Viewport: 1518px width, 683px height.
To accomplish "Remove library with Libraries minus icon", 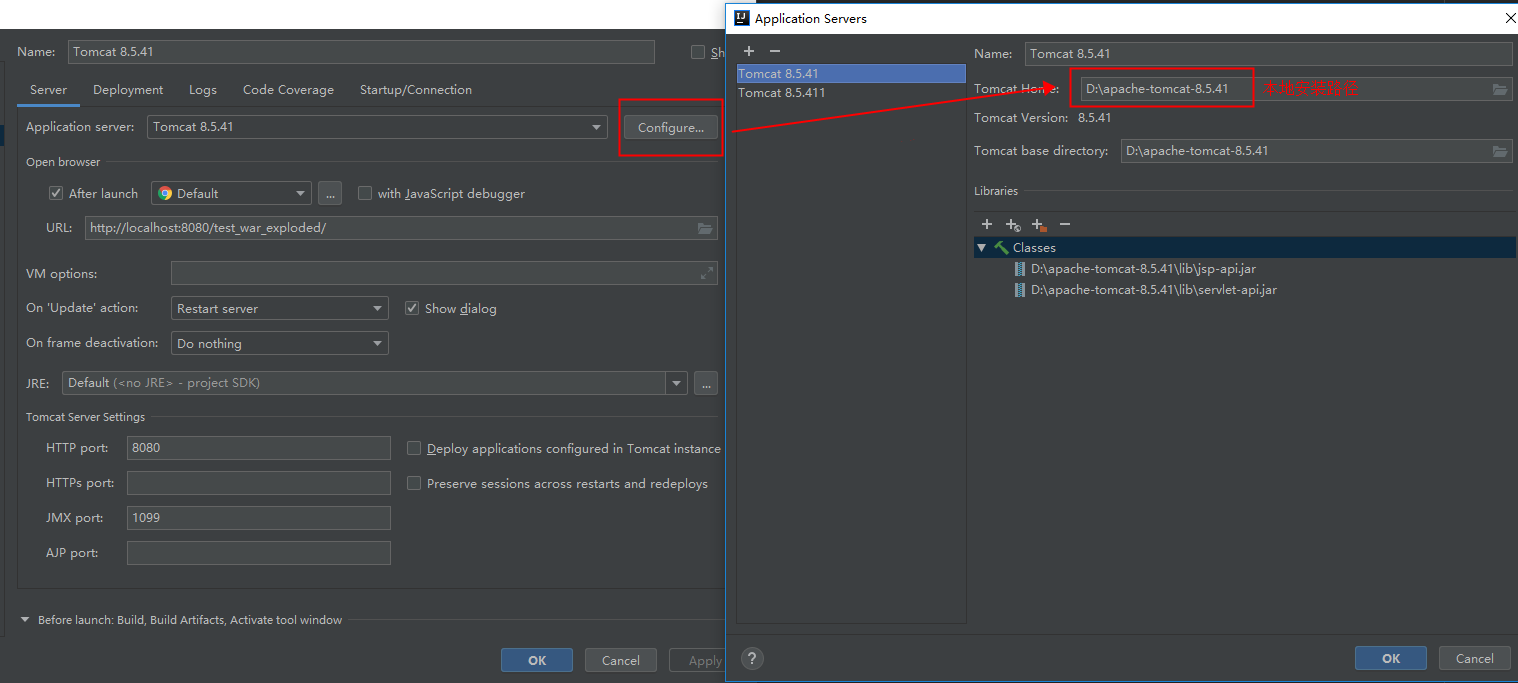I will pyautogui.click(x=1065, y=224).
